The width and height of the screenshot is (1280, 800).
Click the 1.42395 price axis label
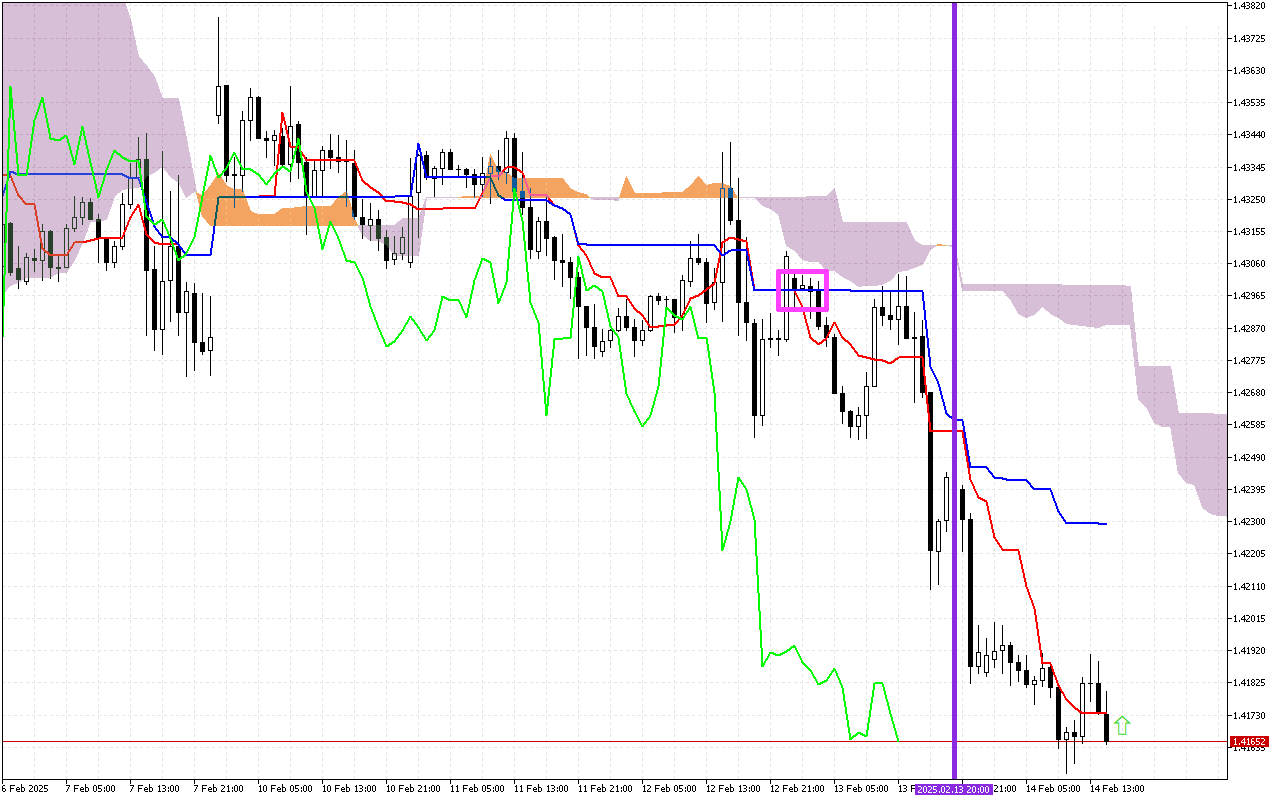(1250, 489)
